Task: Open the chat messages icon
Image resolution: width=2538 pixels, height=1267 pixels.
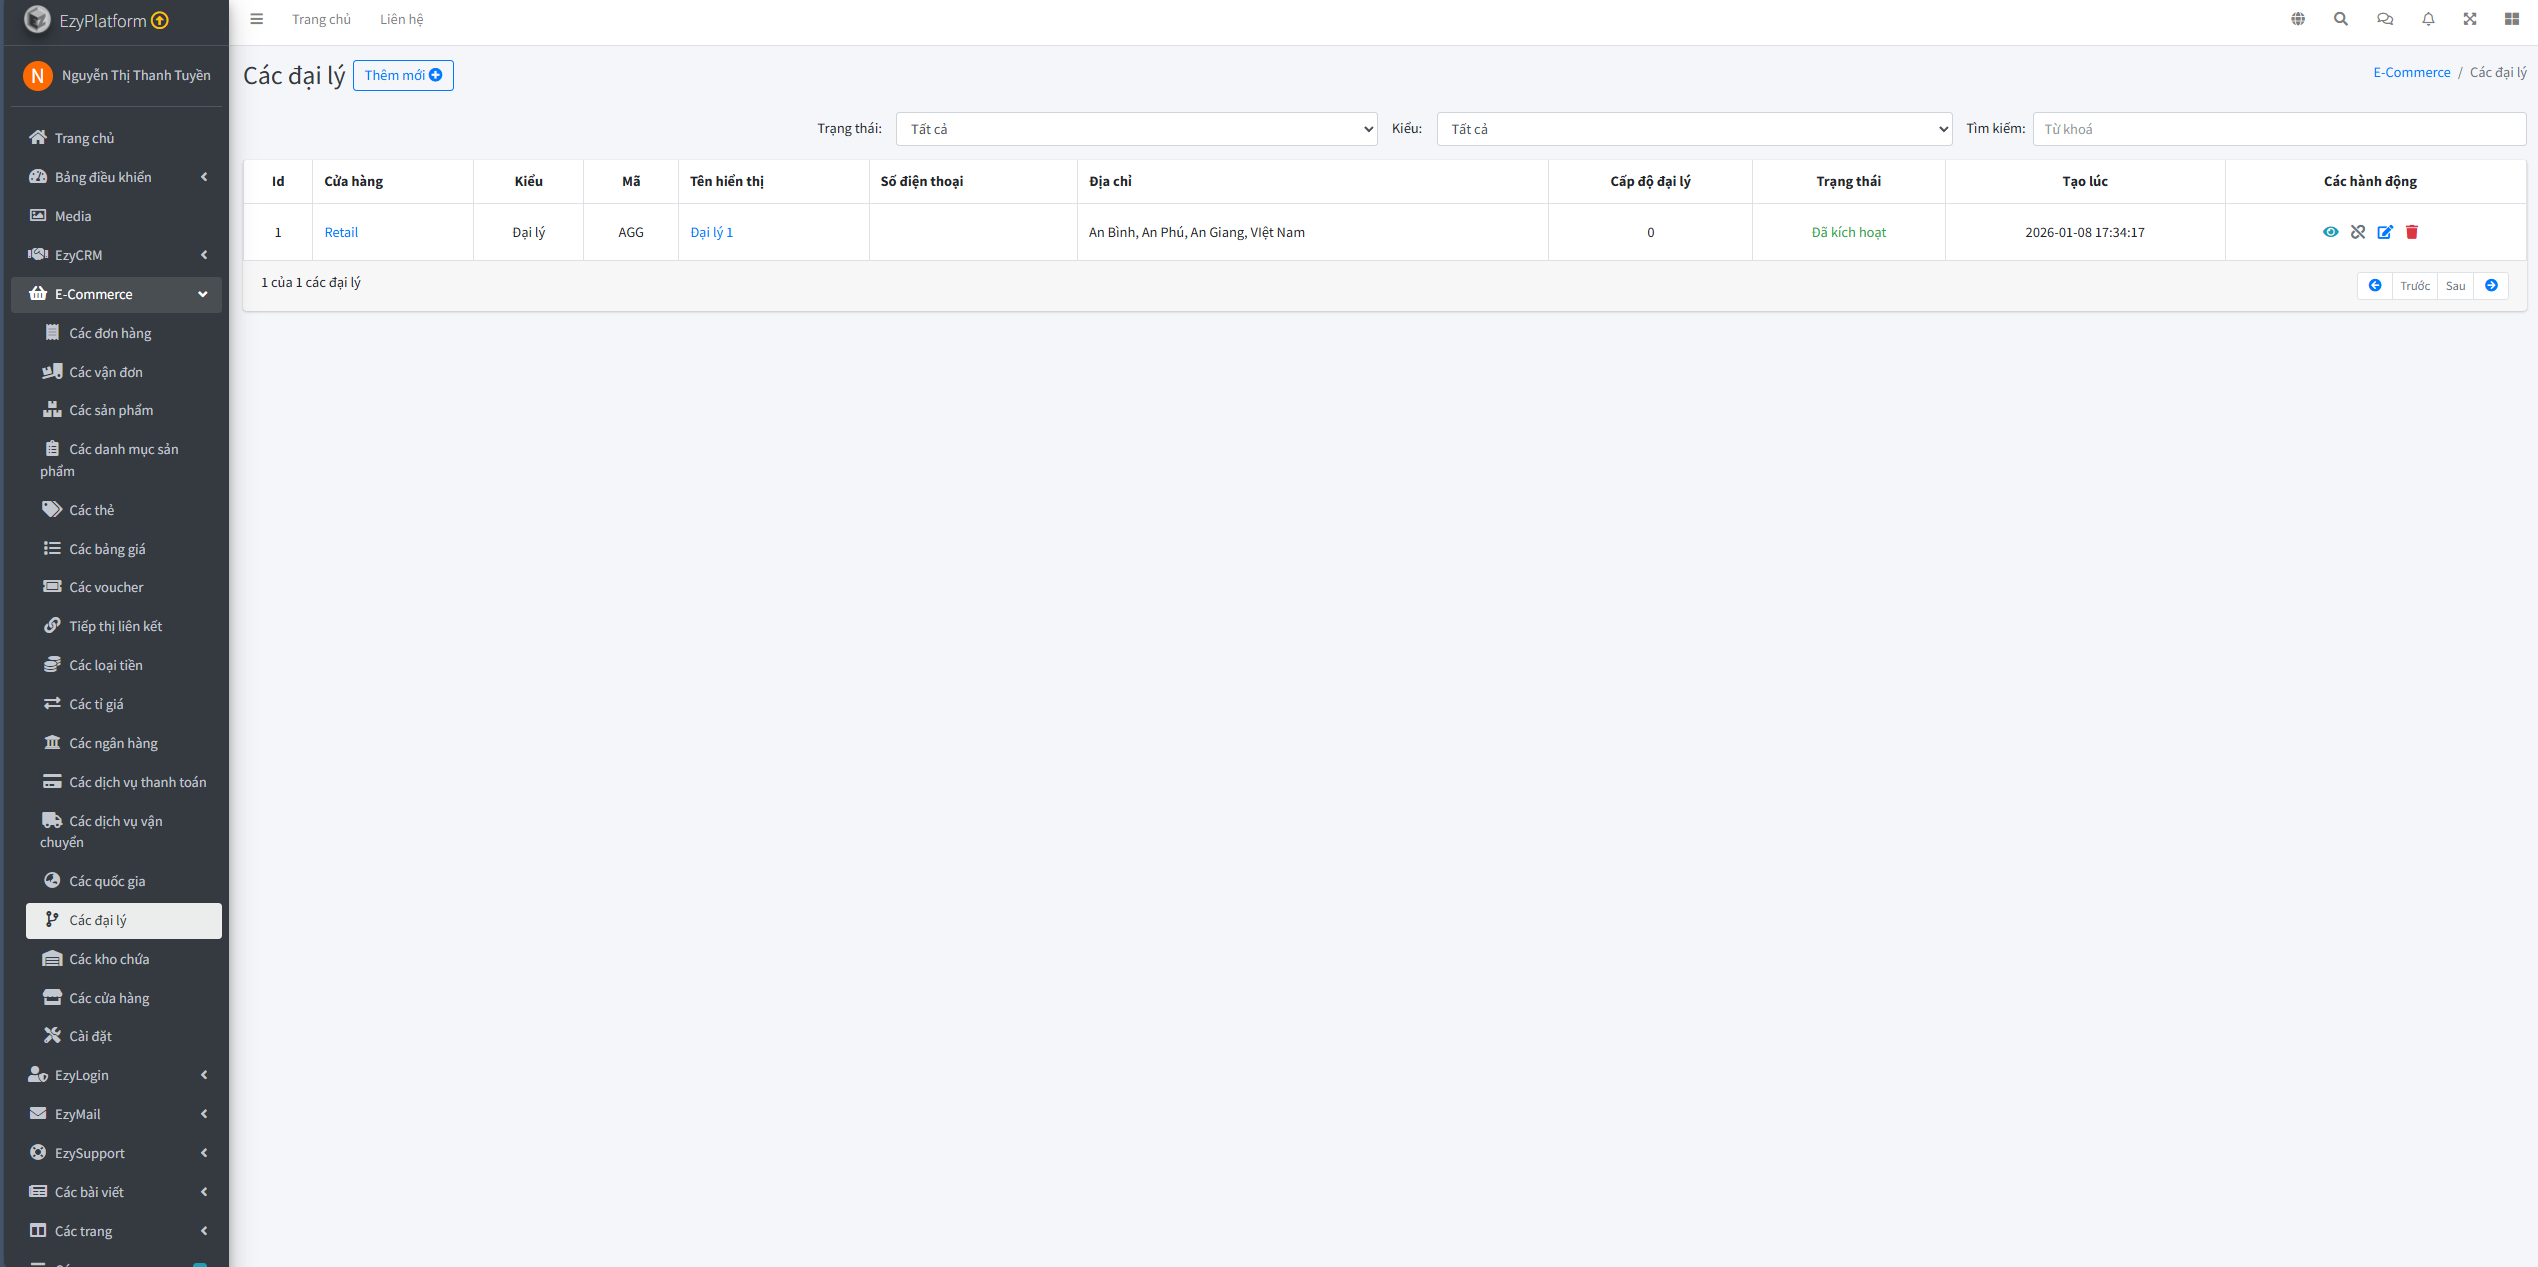Action: click(x=2385, y=19)
